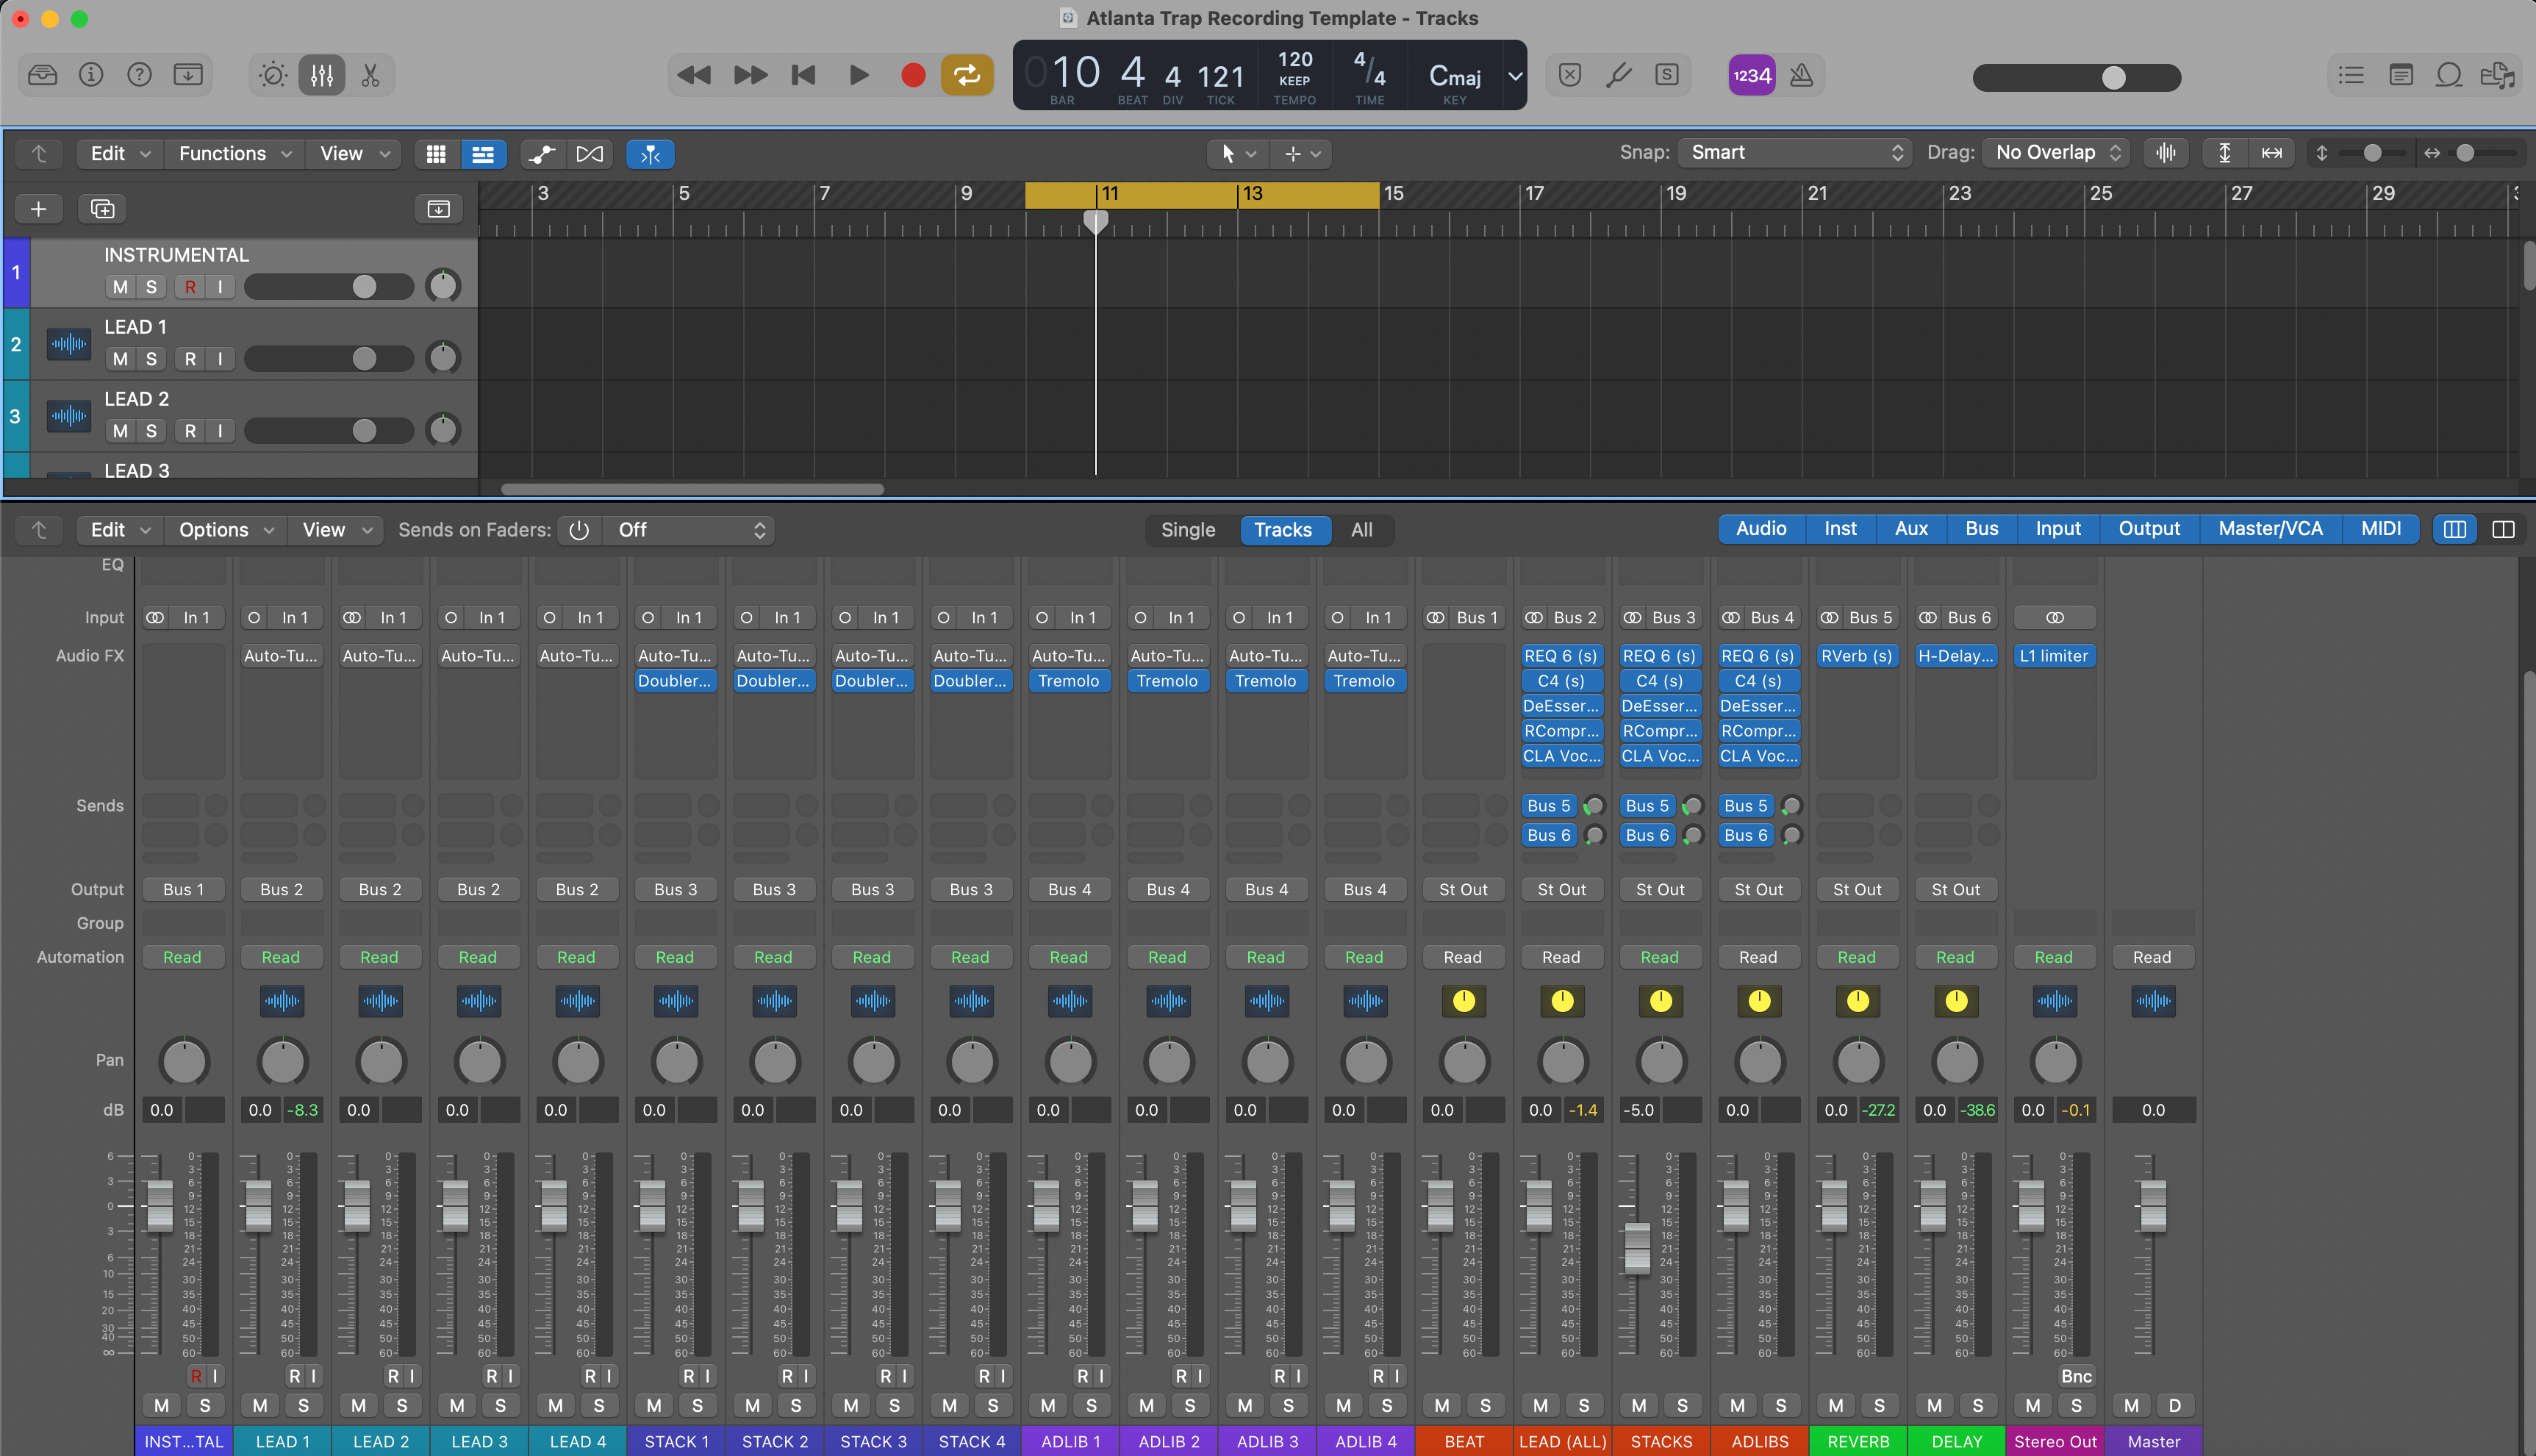
Task: Click the master volume slider in control bar
Action: click(2114, 77)
